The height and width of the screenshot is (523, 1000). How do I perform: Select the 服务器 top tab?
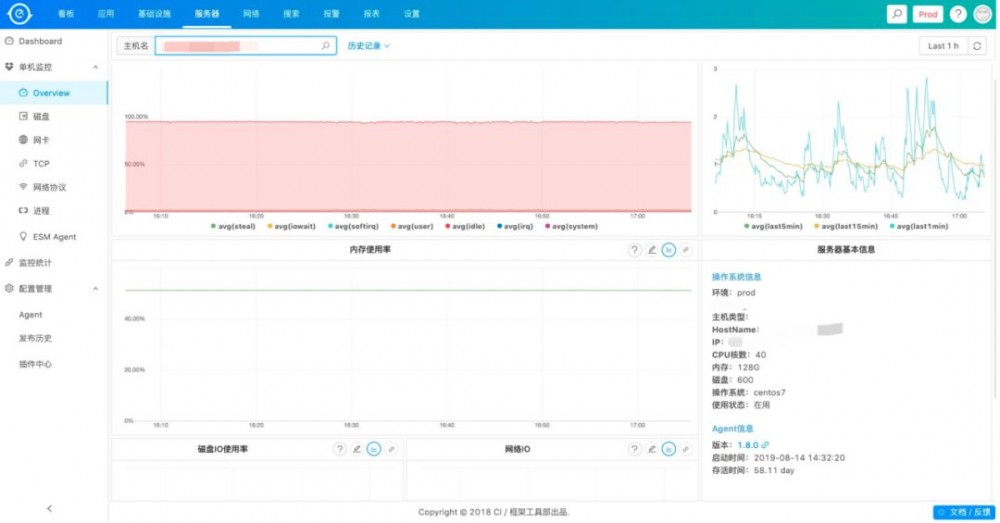207,13
